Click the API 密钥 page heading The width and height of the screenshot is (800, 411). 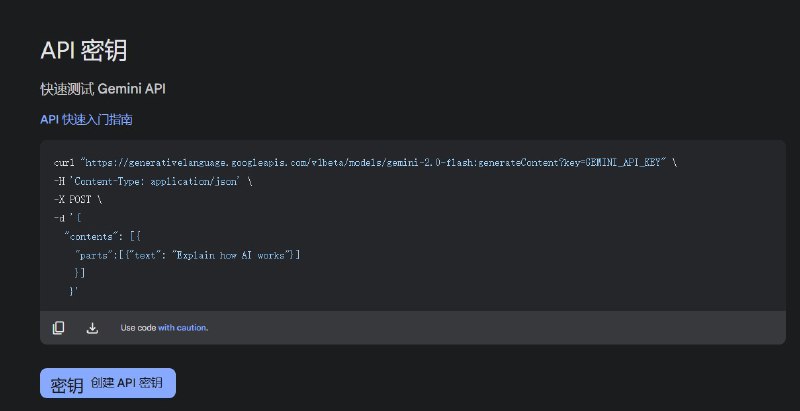click(84, 50)
